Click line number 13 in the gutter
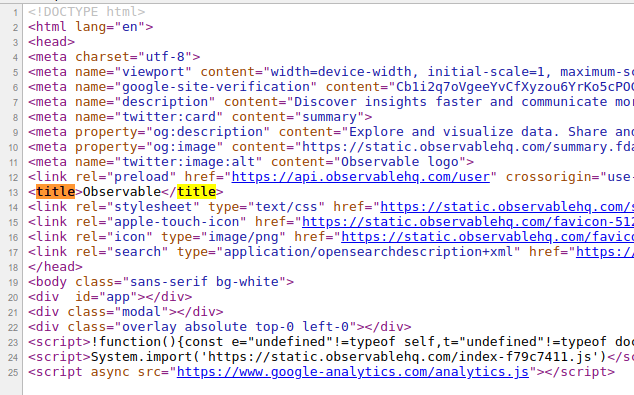The height and width of the screenshot is (395, 634). click(x=14, y=192)
